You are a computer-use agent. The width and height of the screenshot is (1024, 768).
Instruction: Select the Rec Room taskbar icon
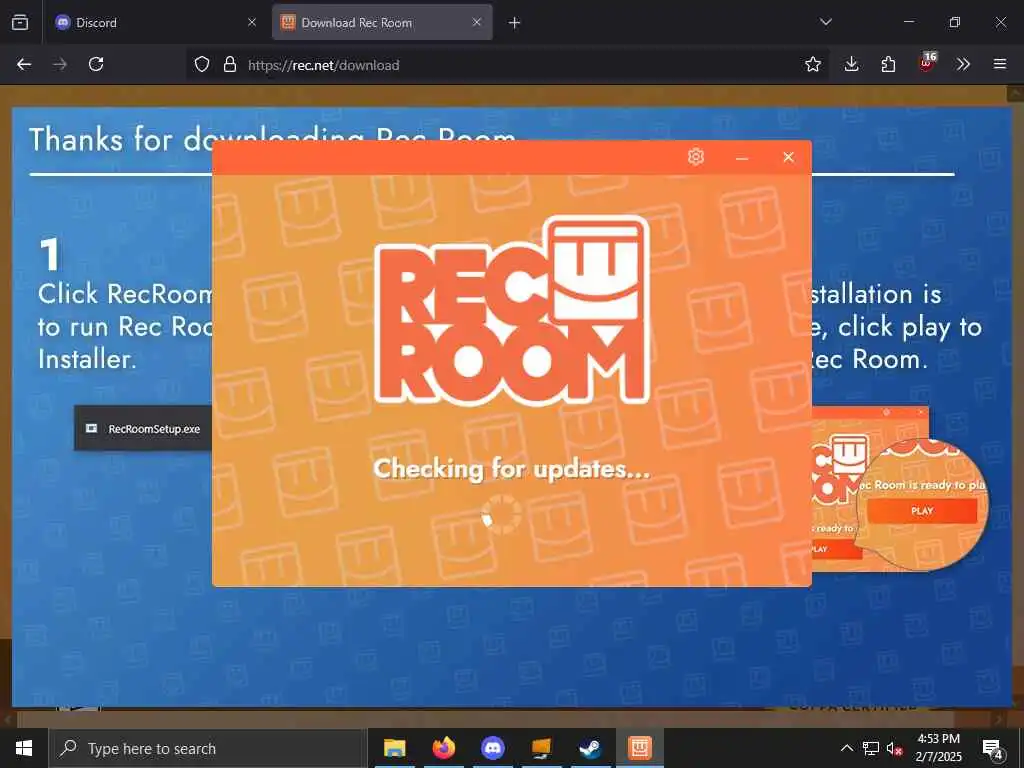coord(640,748)
